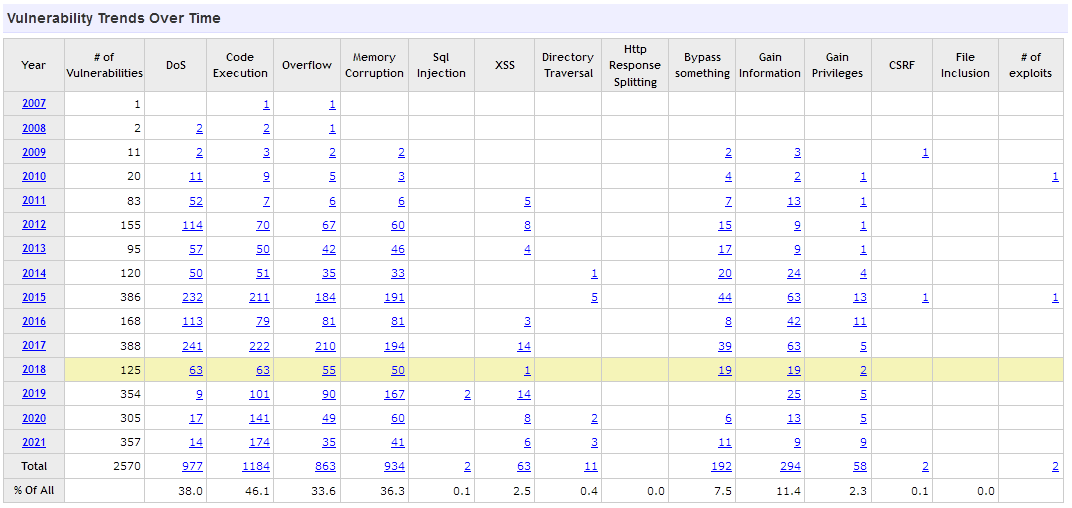Image resolution: width=1072 pixels, height=508 pixels.
Task: Open 2012 DoS count of 114
Action: [192, 225]
